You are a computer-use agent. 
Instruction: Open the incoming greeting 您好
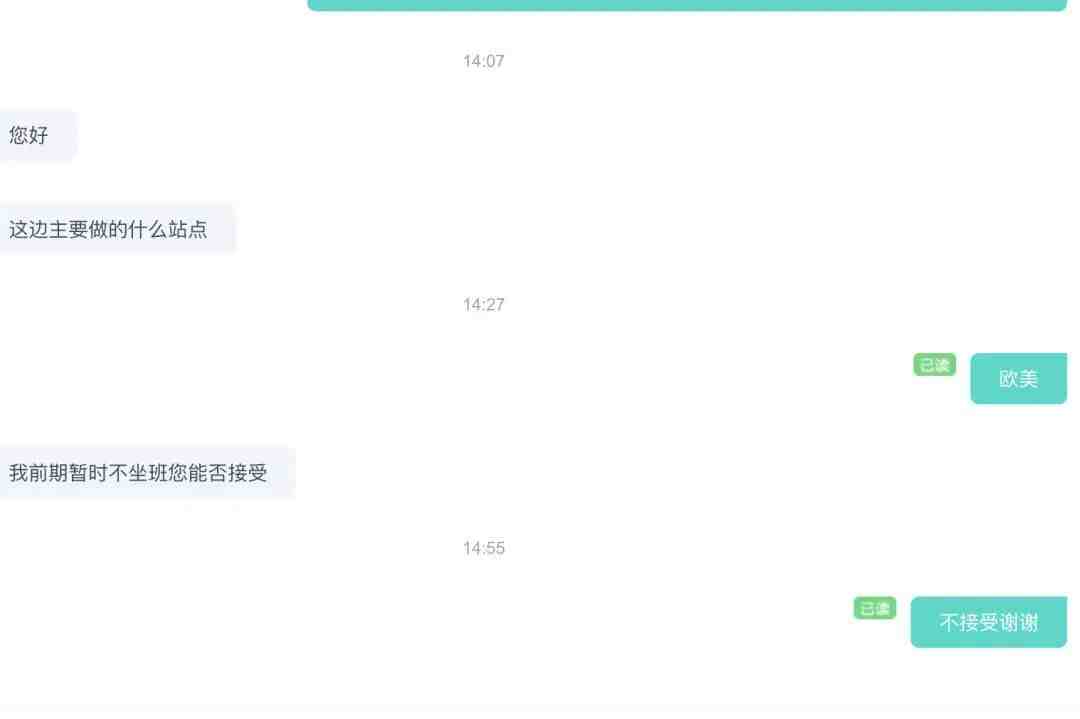coord(38,135)
